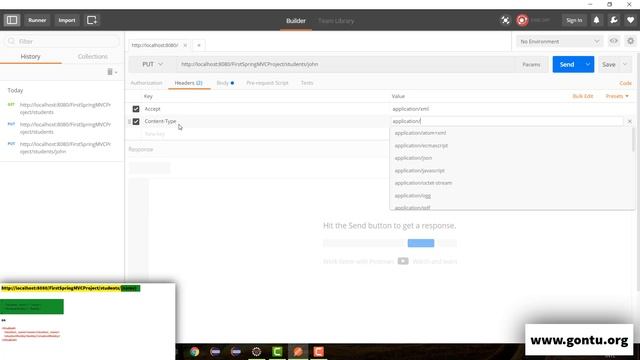The image size is (640, 360).
Task: Click the Params button
Action: tap(531, 64)
